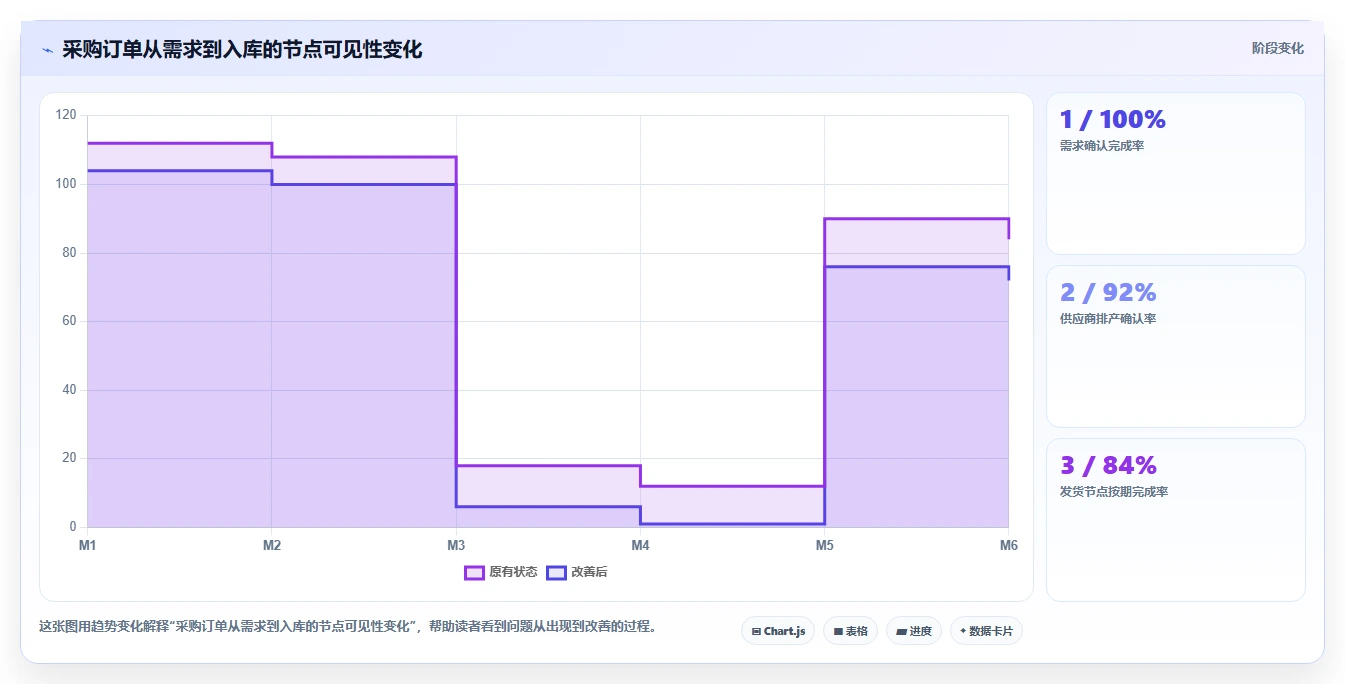Click the description text below the chart

[347, 627]
